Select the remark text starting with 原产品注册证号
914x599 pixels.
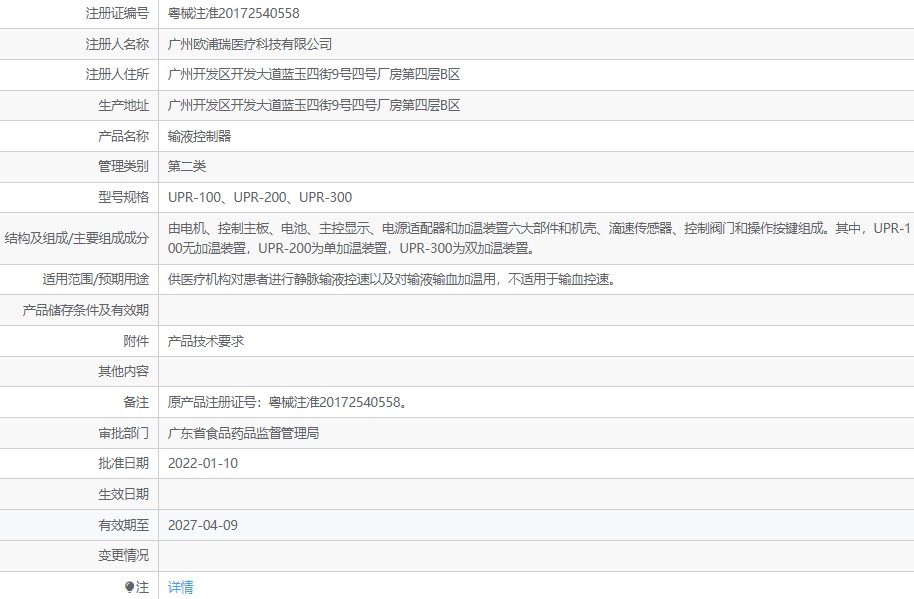[287, 402]
